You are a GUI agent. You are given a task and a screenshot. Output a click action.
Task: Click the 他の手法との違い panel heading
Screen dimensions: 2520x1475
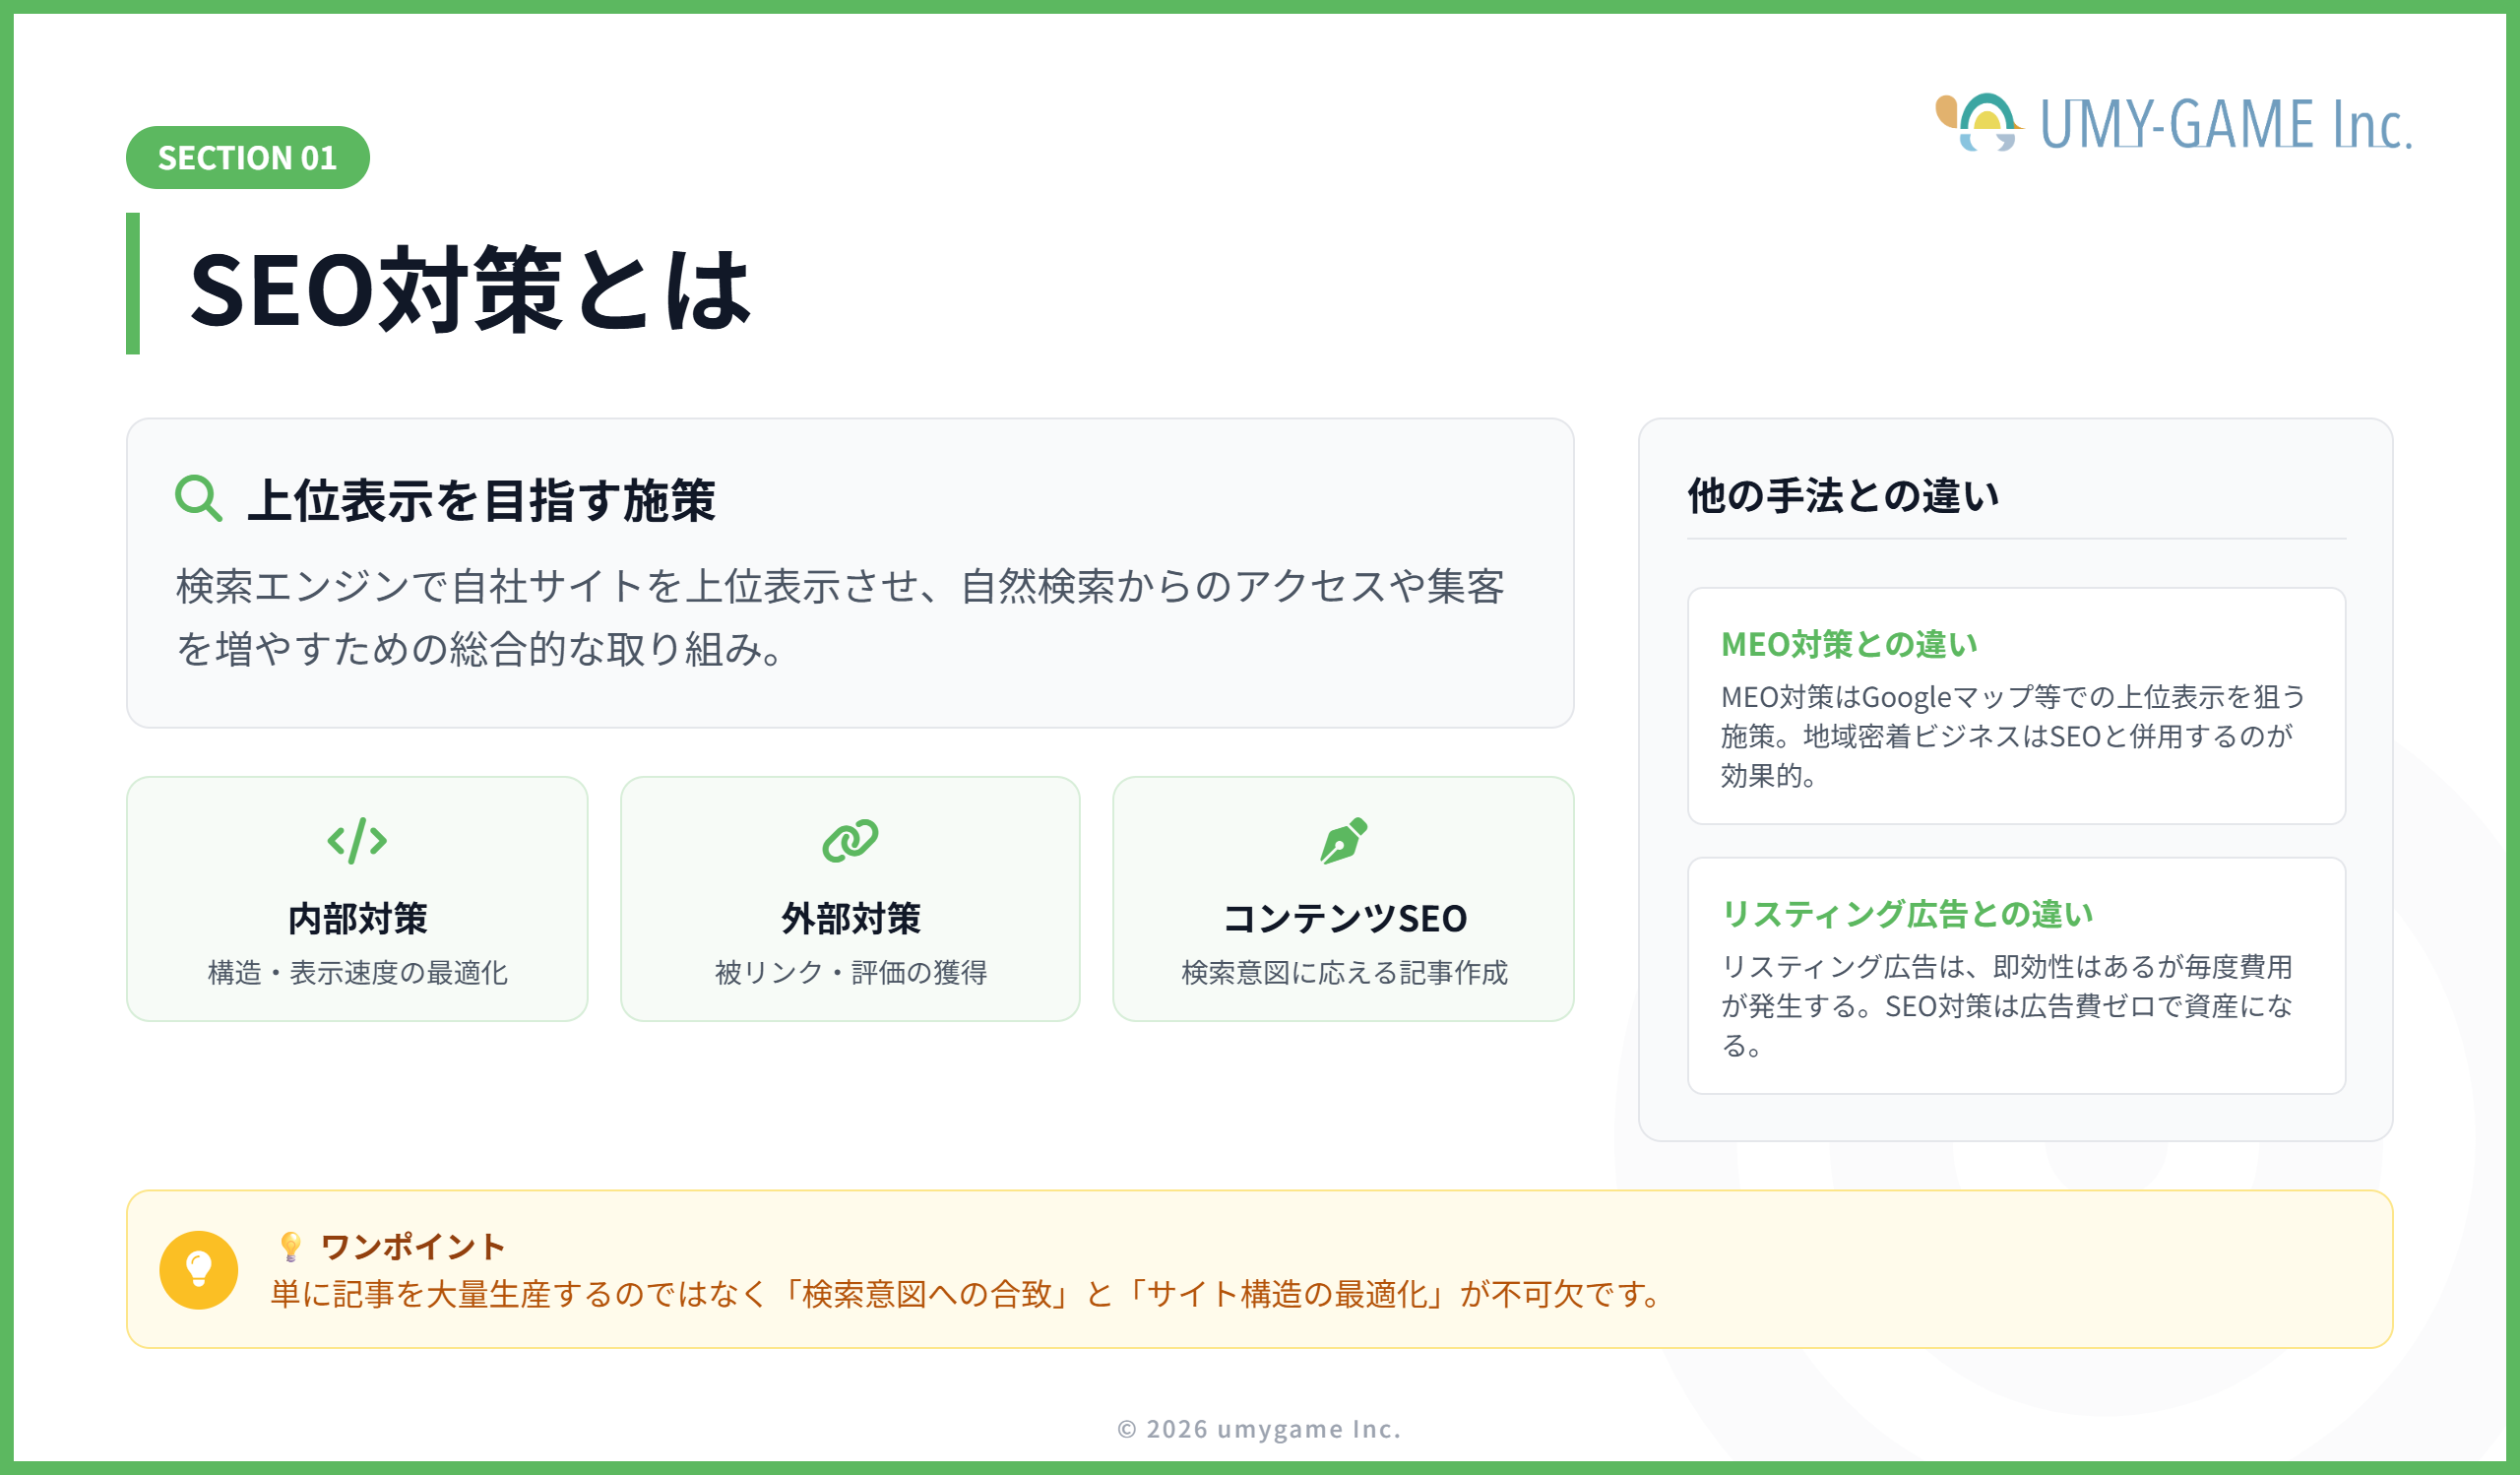(1843, 495)
